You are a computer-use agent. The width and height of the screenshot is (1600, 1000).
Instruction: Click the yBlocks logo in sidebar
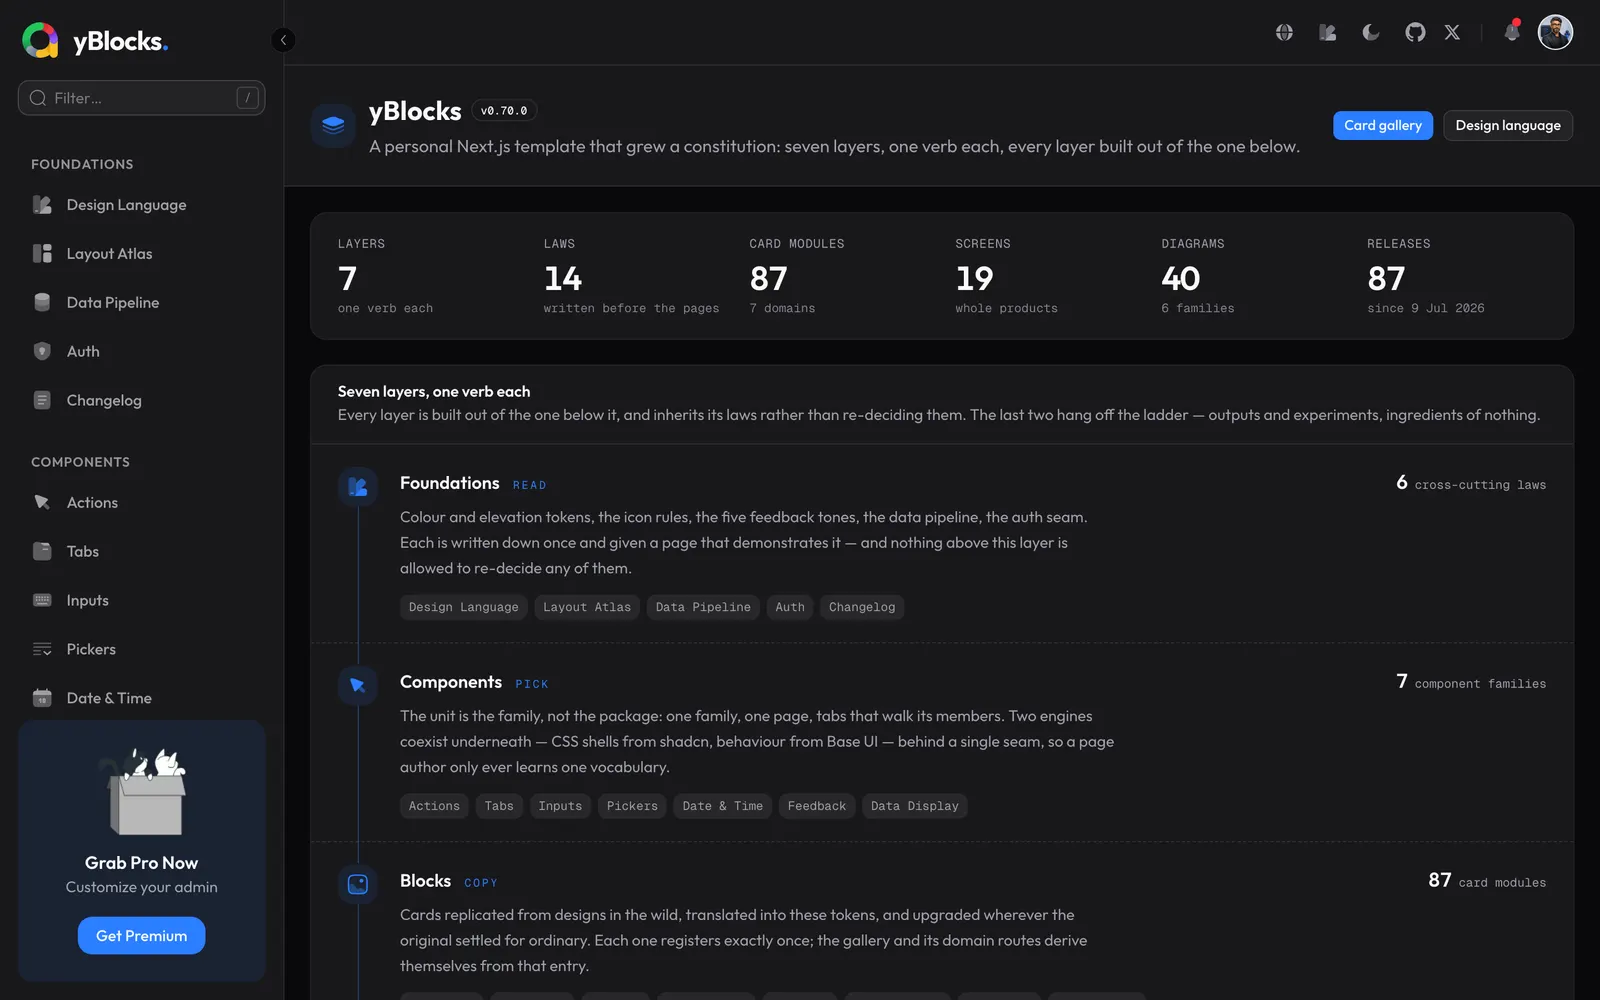pyautogui.click(x=95, y=40)
